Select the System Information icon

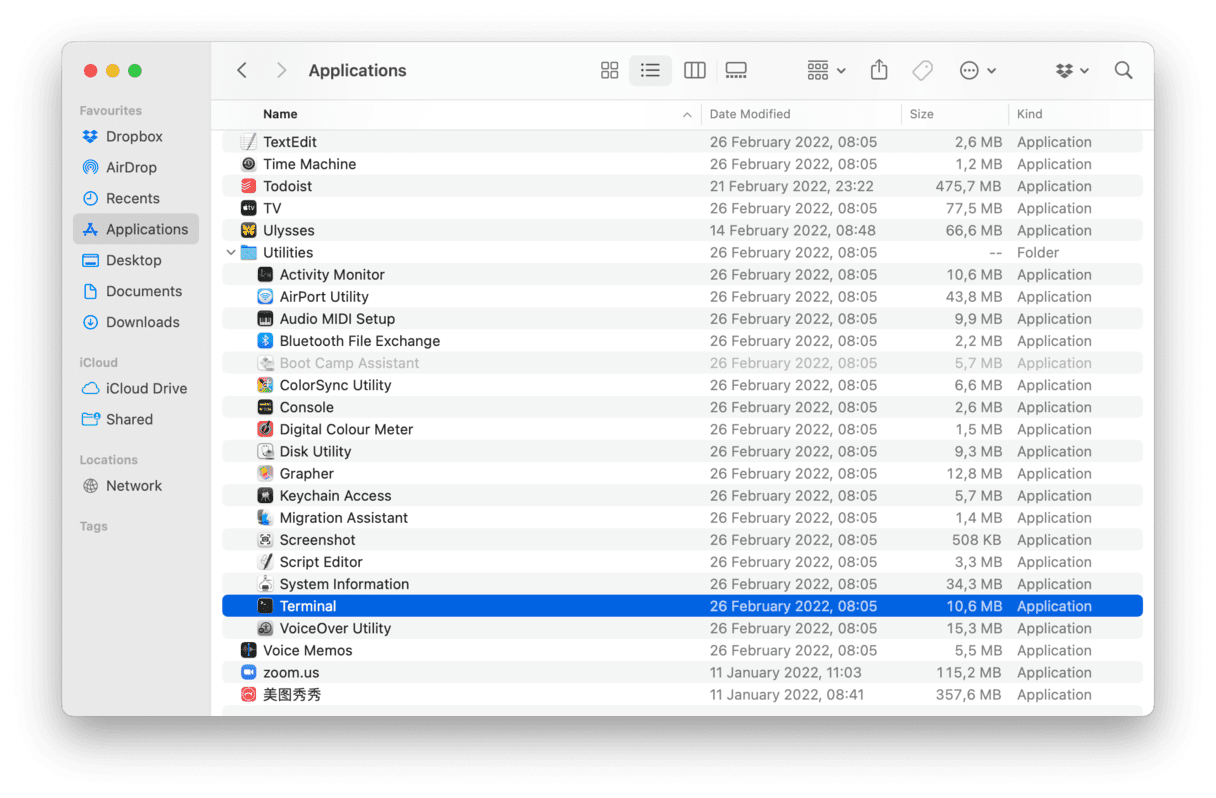265,584
